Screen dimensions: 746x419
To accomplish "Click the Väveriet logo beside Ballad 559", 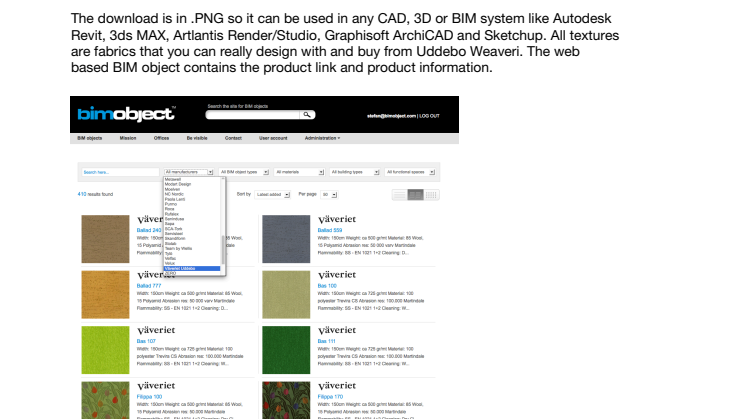I will [x=337, y=219].
